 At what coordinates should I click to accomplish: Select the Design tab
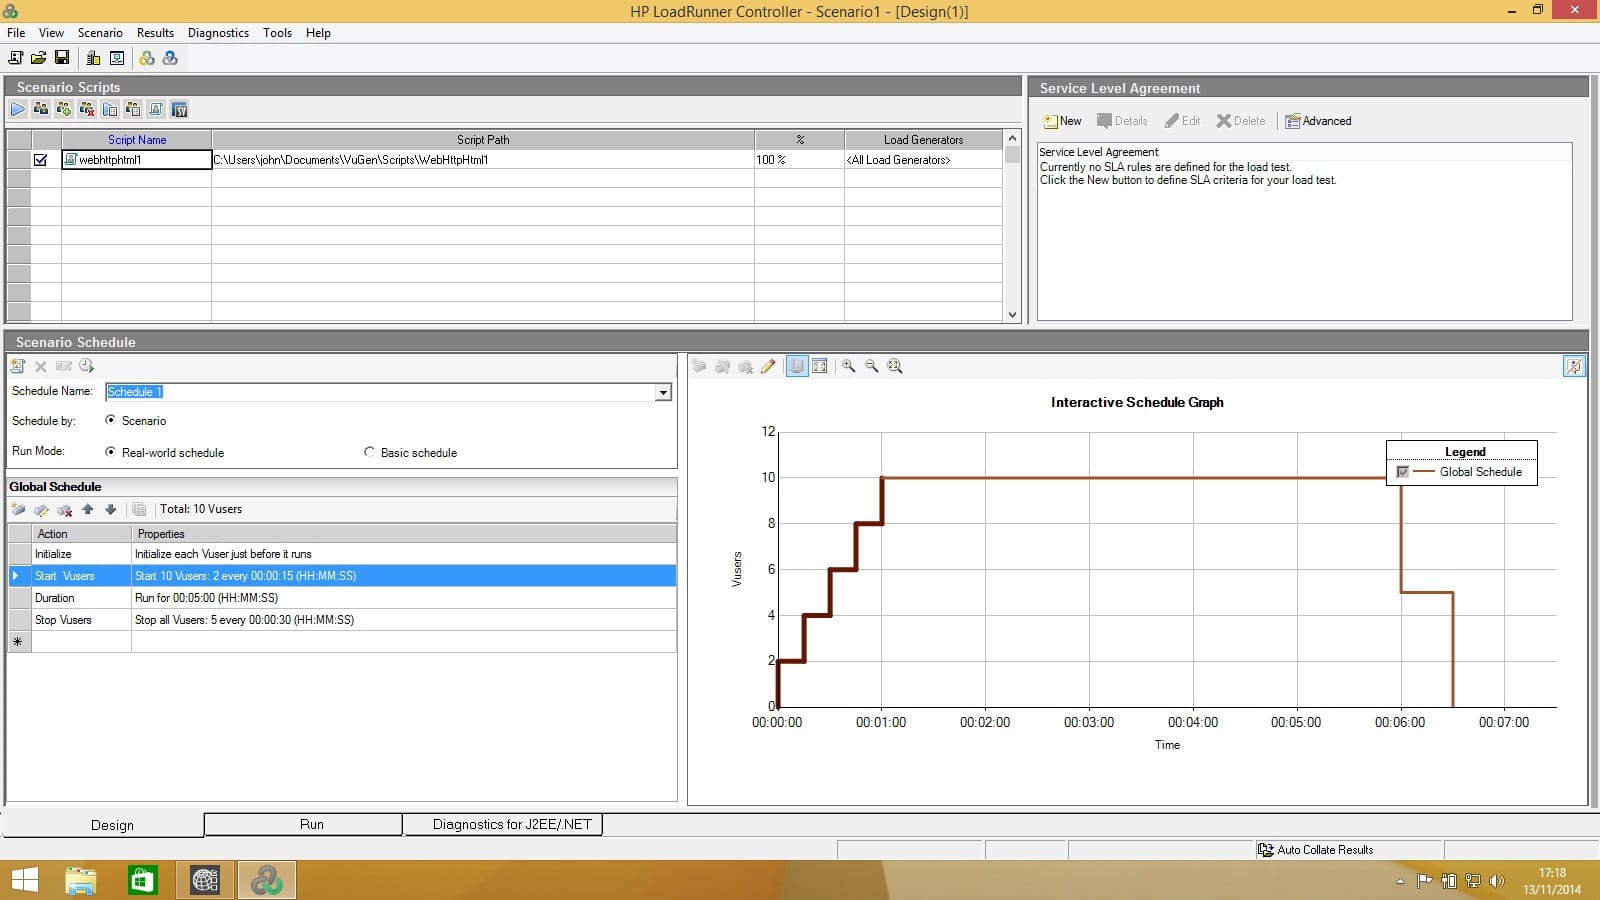tap(102, 825)
